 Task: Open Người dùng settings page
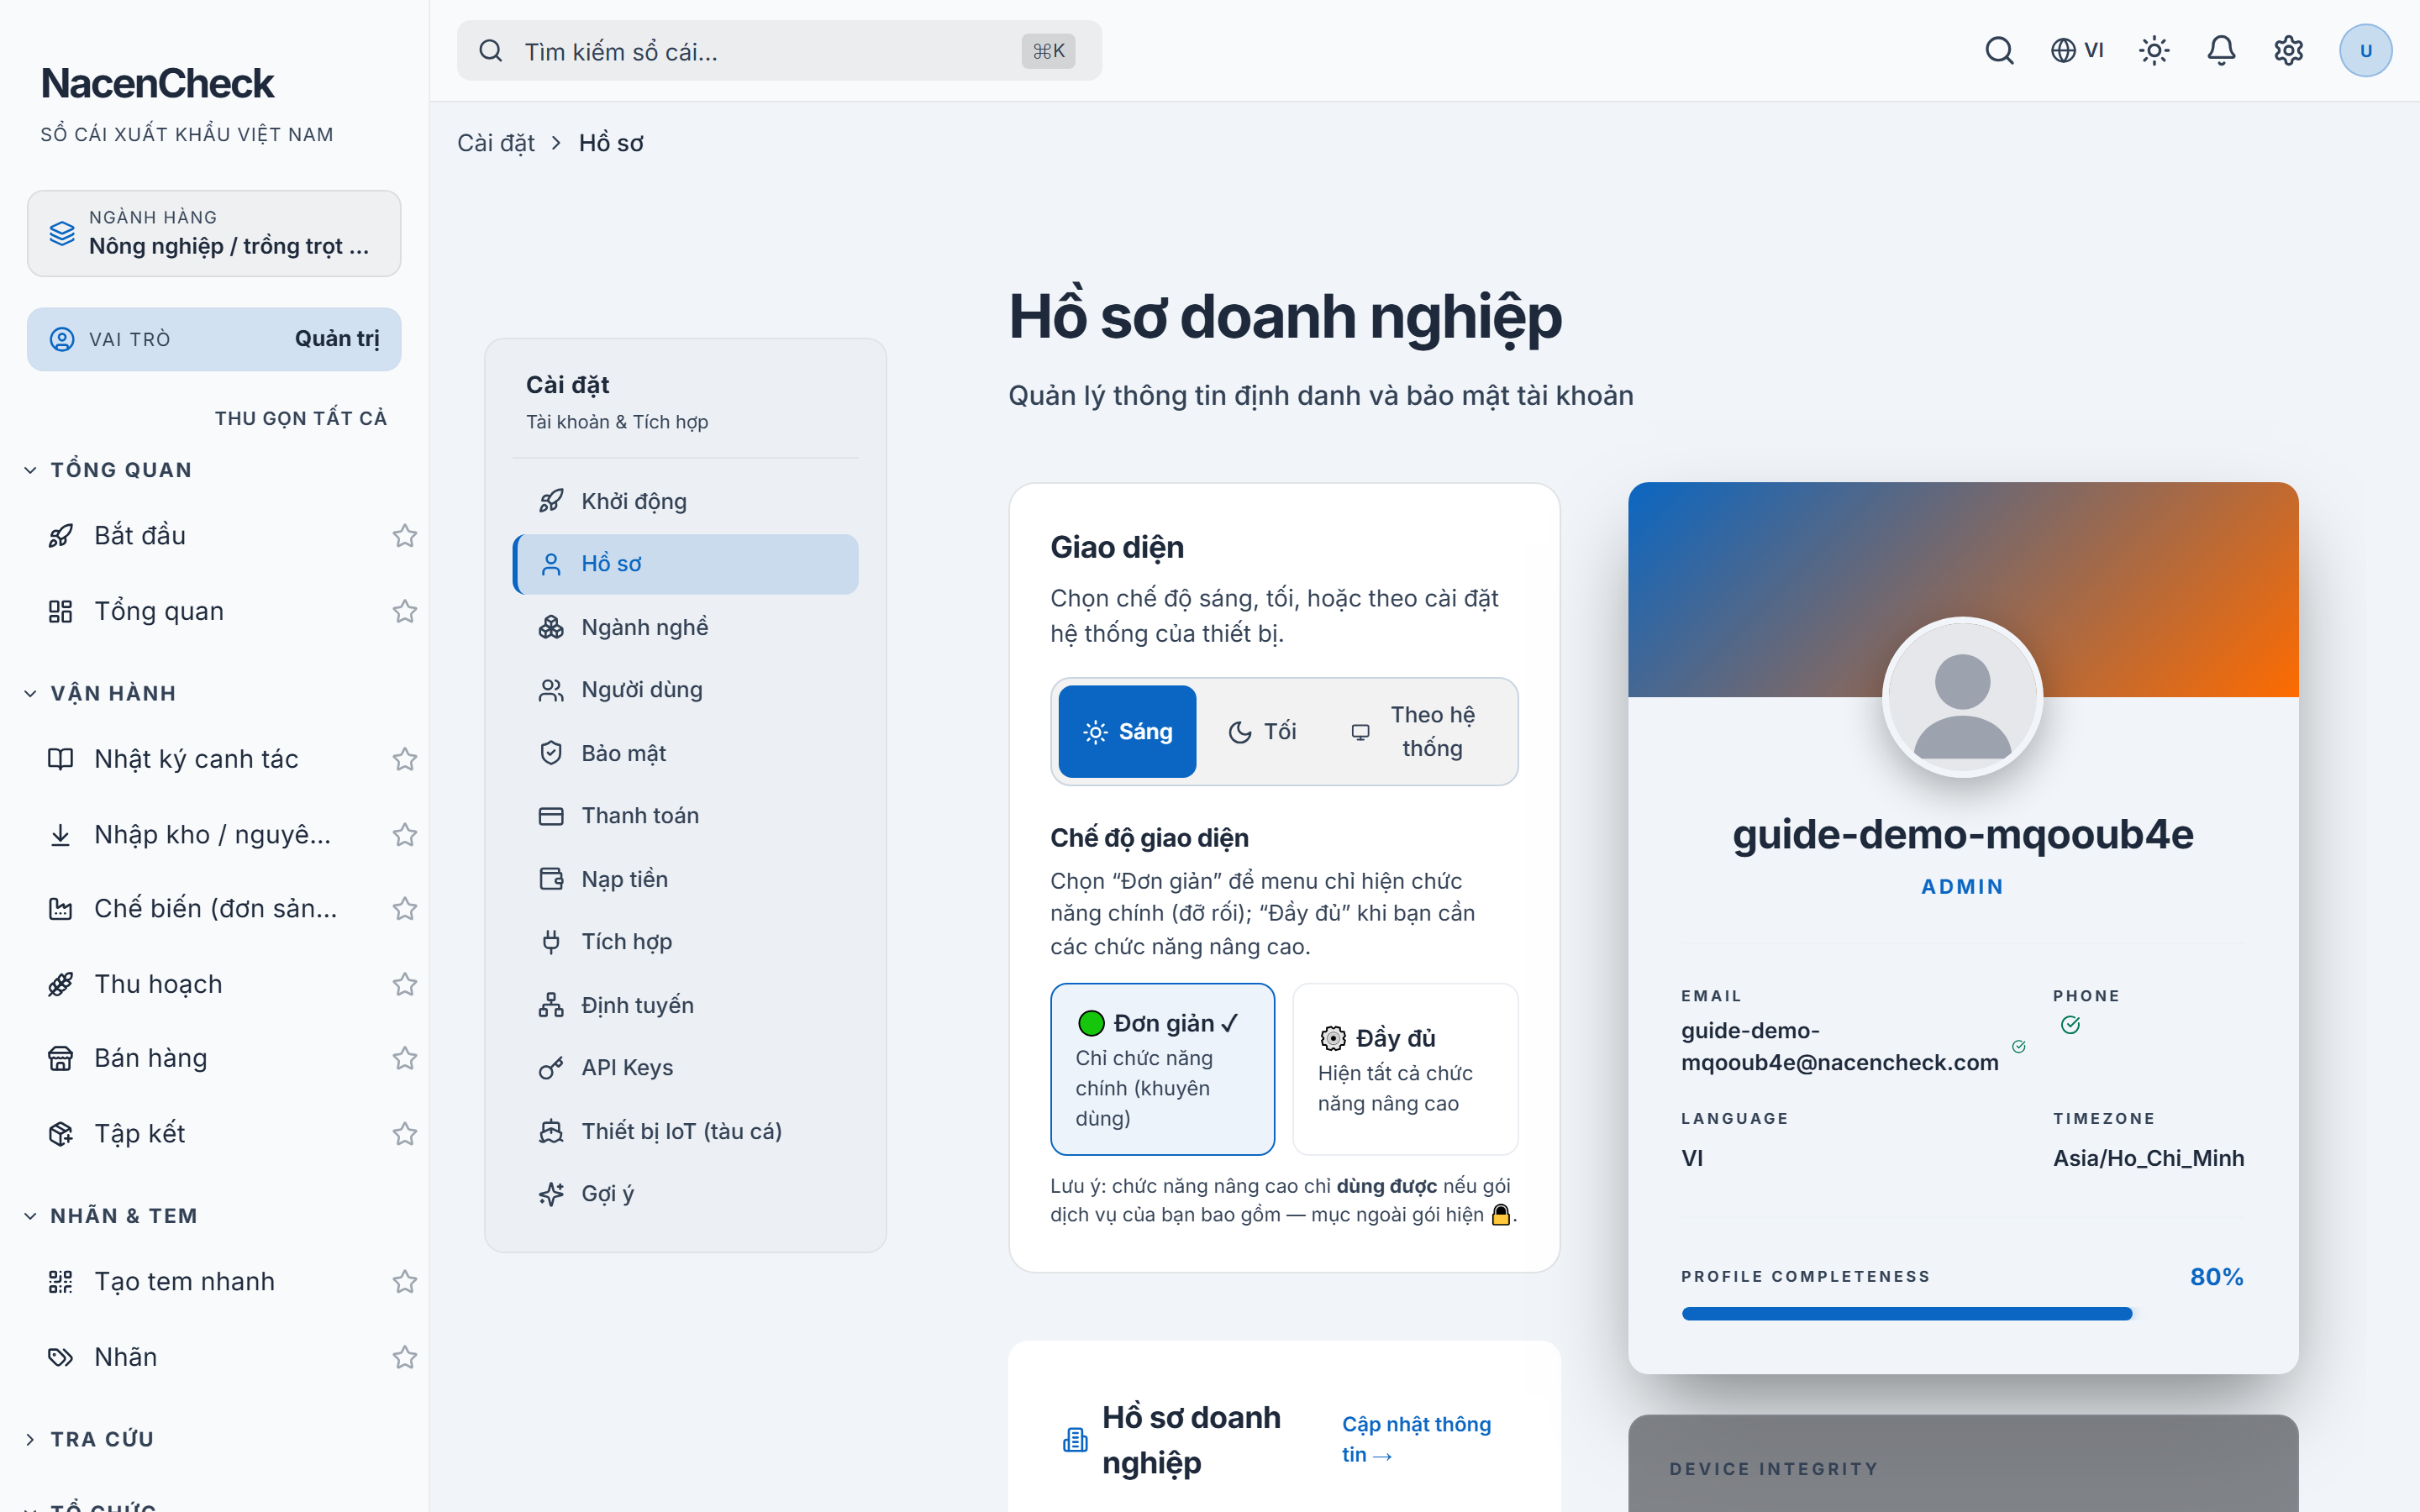point(686,690)
